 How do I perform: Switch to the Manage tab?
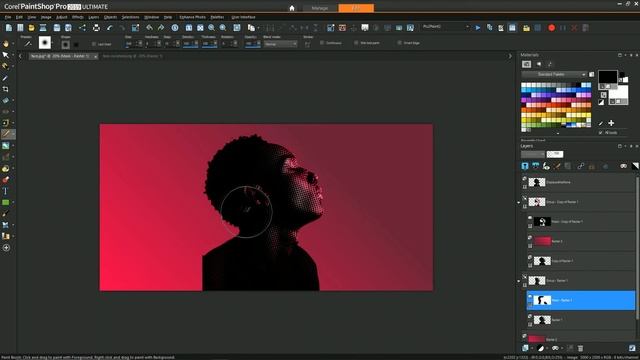(x=320, y=8)
